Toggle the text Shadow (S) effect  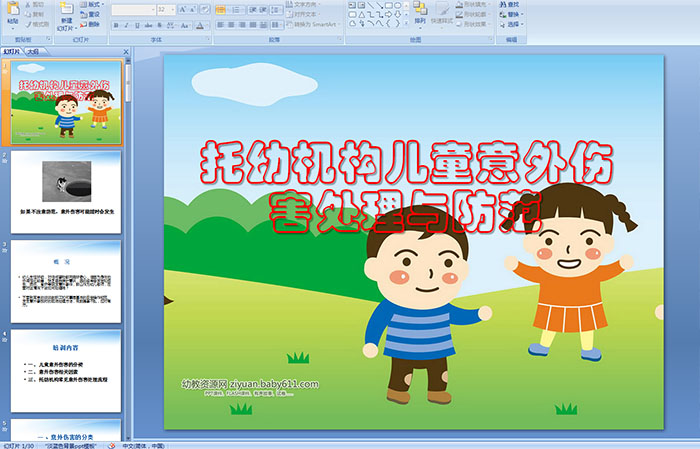coord(159,25)
